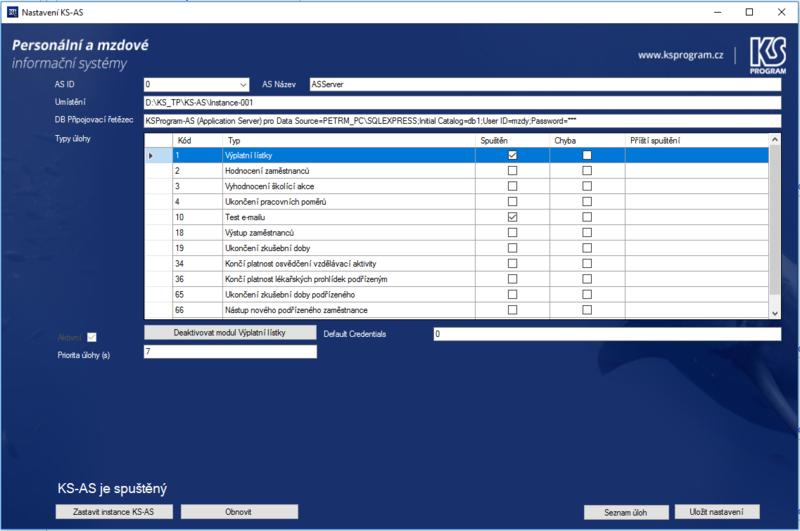Check Chyba for Test e-mailu

[587, 217]
